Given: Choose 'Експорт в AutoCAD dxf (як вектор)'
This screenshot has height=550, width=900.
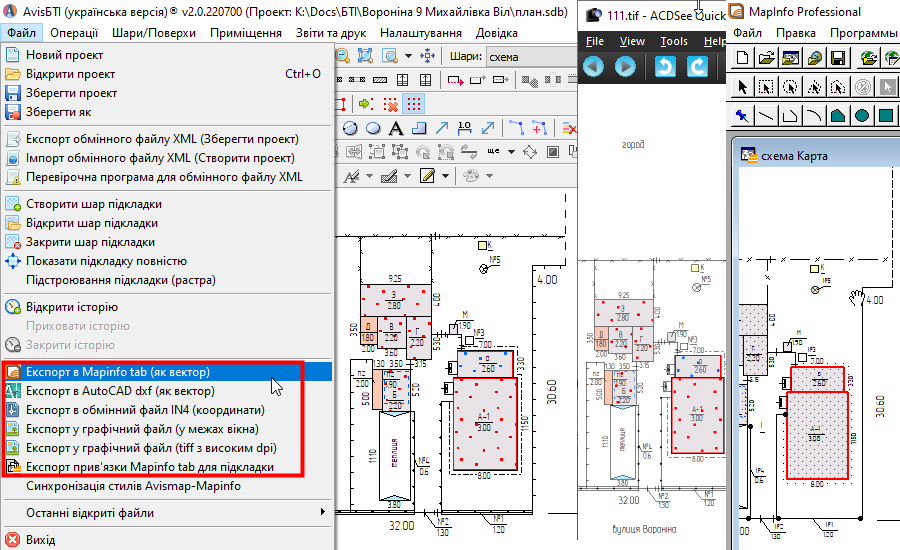Looking at the screenshot, I should 167,390.
